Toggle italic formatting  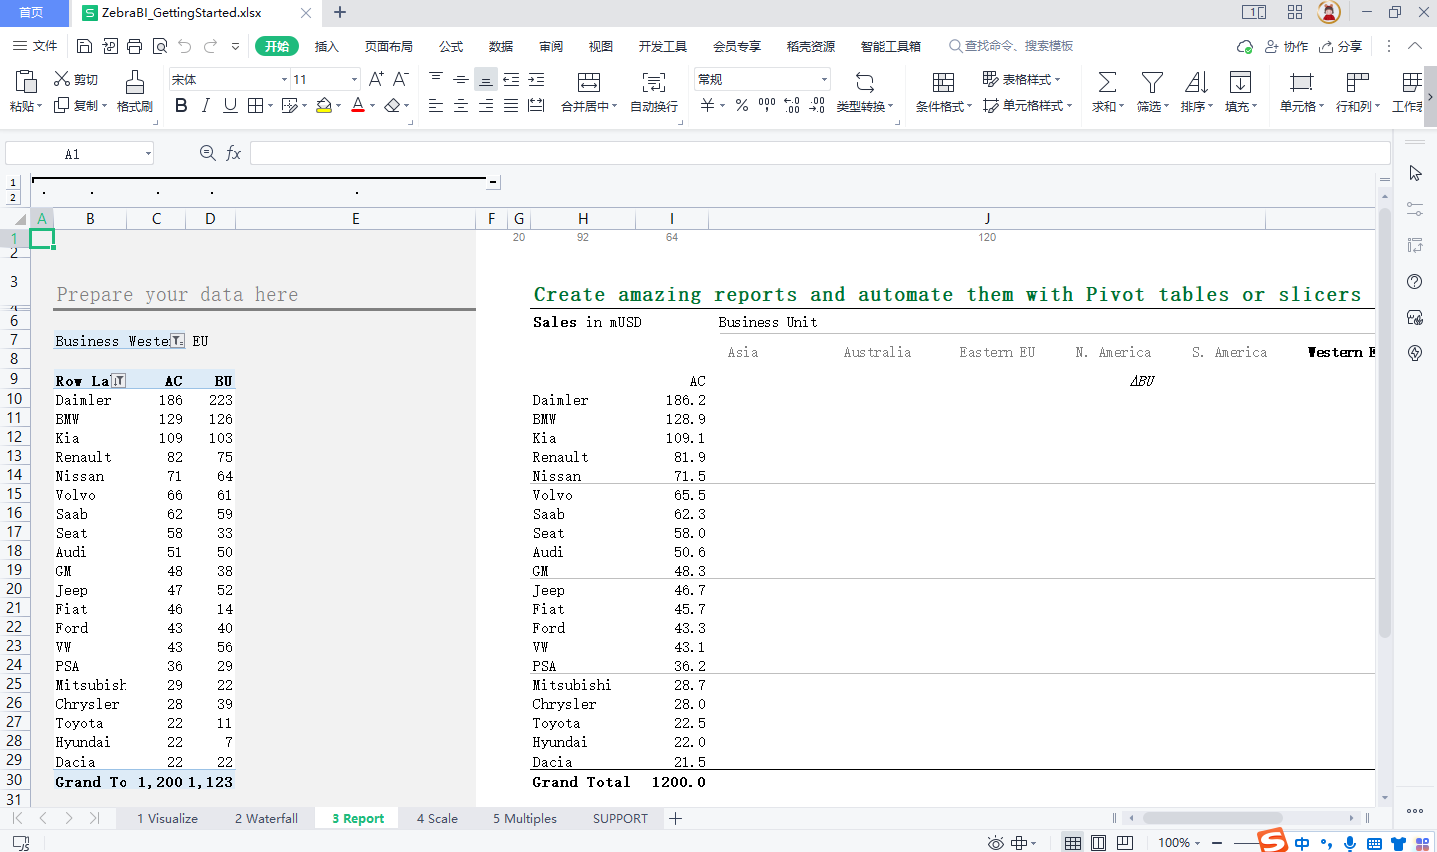[x=205, y=105]
